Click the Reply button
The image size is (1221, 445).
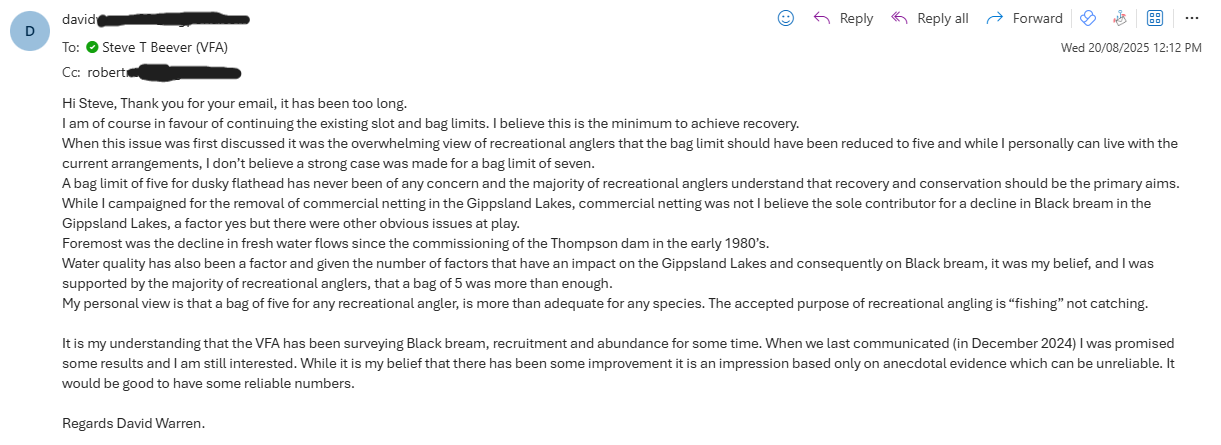coord(843,18)
